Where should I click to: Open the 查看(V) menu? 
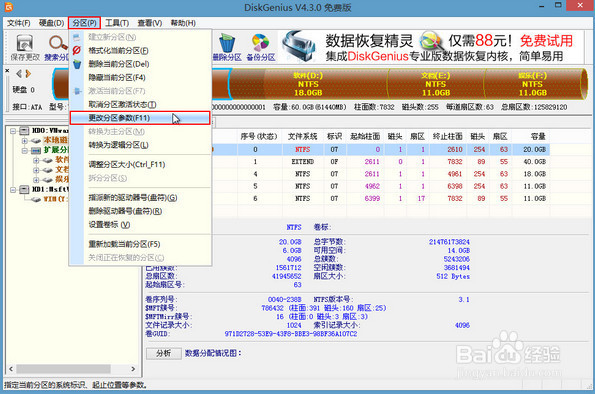click(x=150, y=23)
